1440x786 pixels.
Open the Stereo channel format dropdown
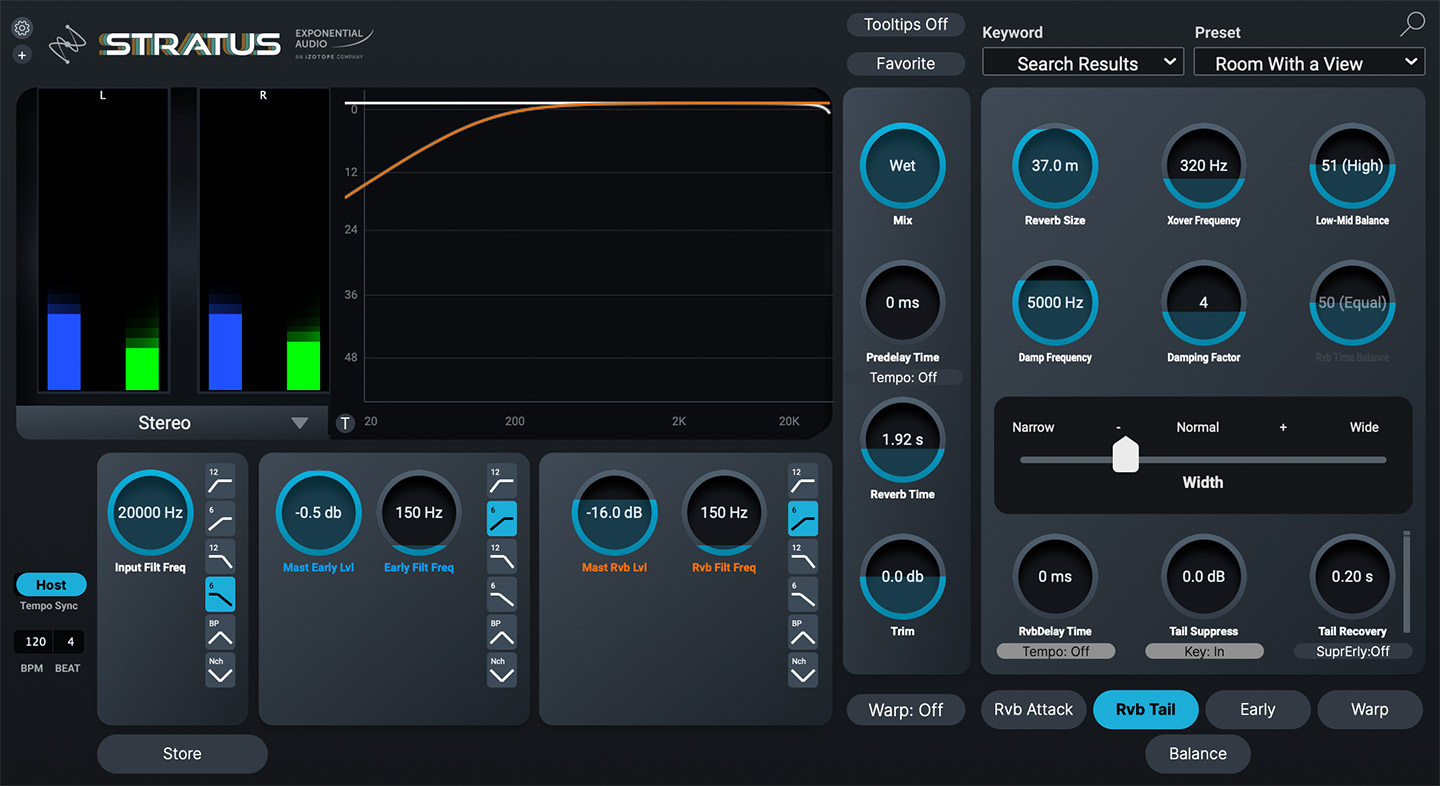(172, 423)
